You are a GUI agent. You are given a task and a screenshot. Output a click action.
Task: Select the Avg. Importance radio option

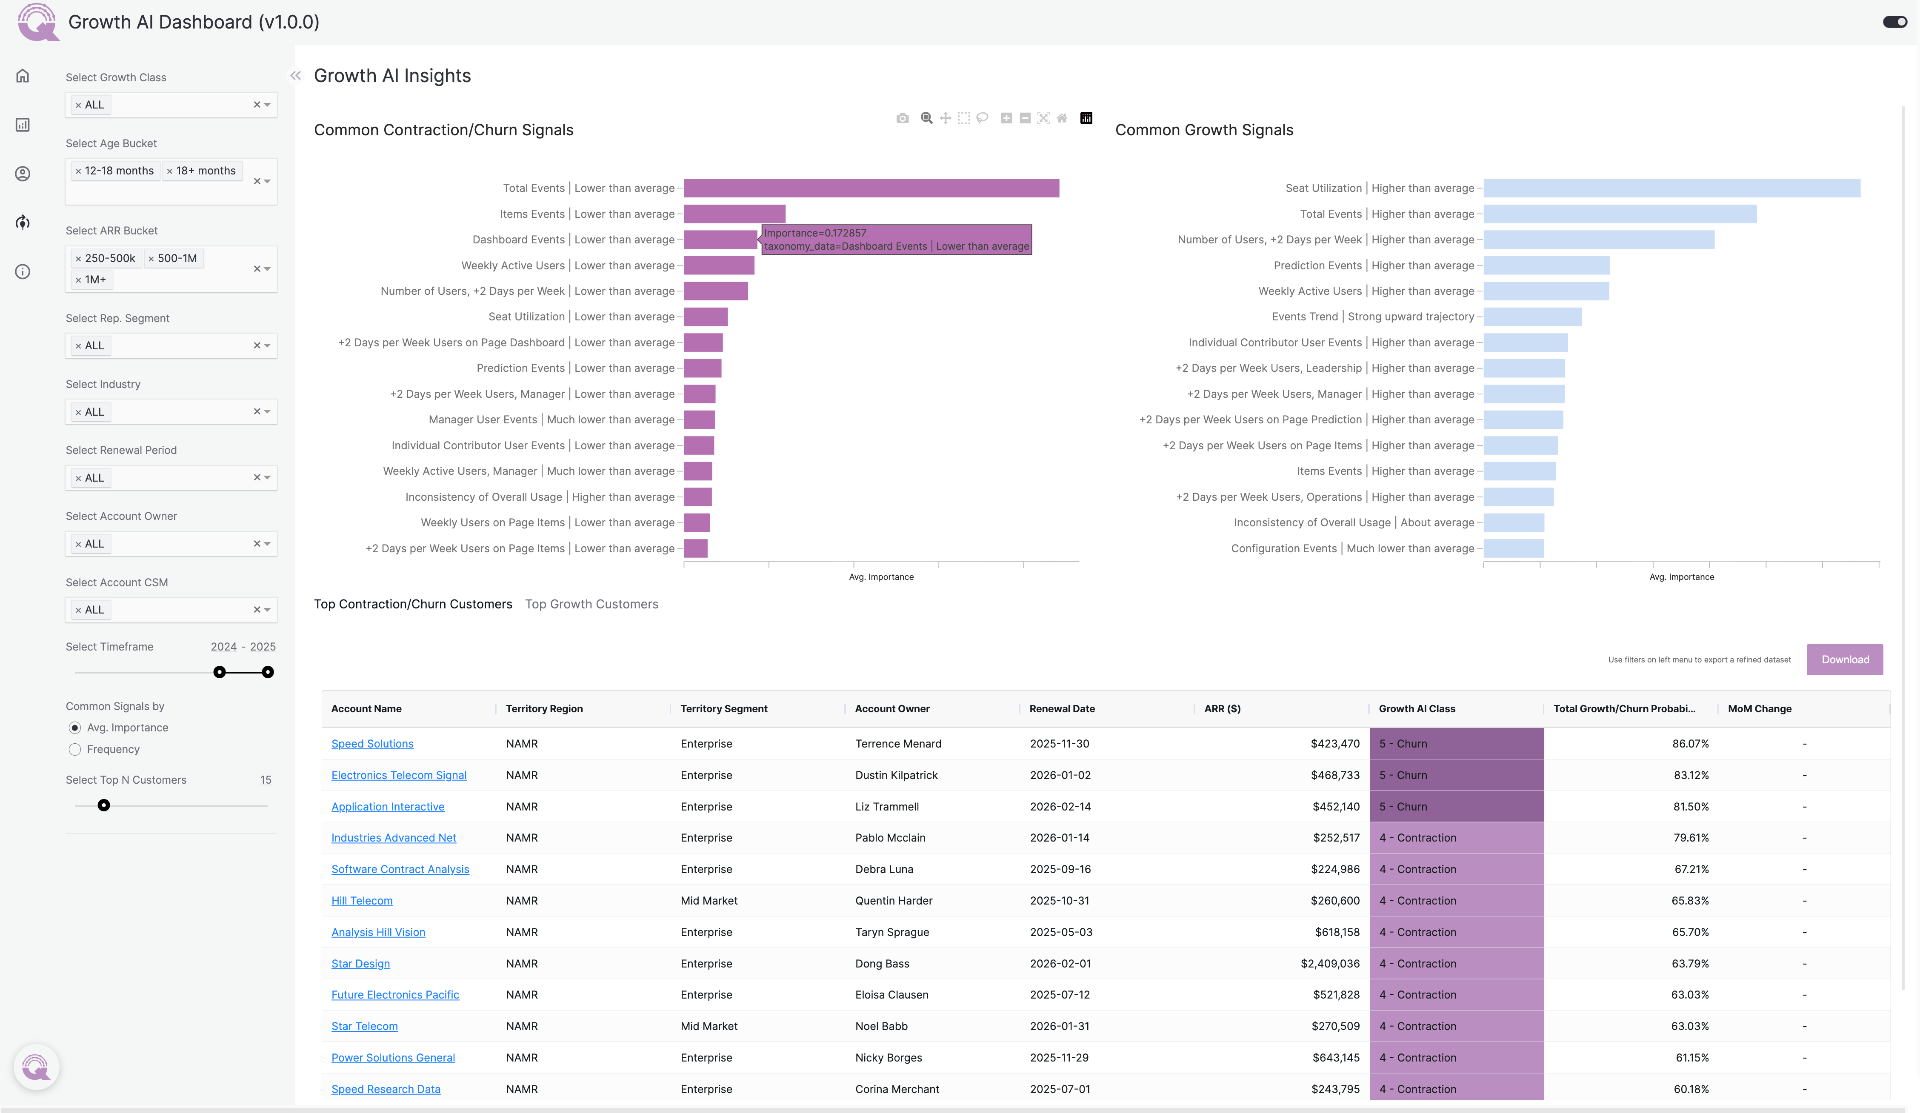pyautogui.click(x=75, y=728)
